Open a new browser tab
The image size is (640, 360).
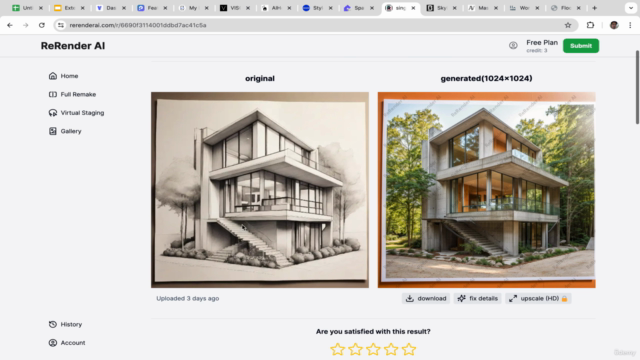click(x=594, y=8)
